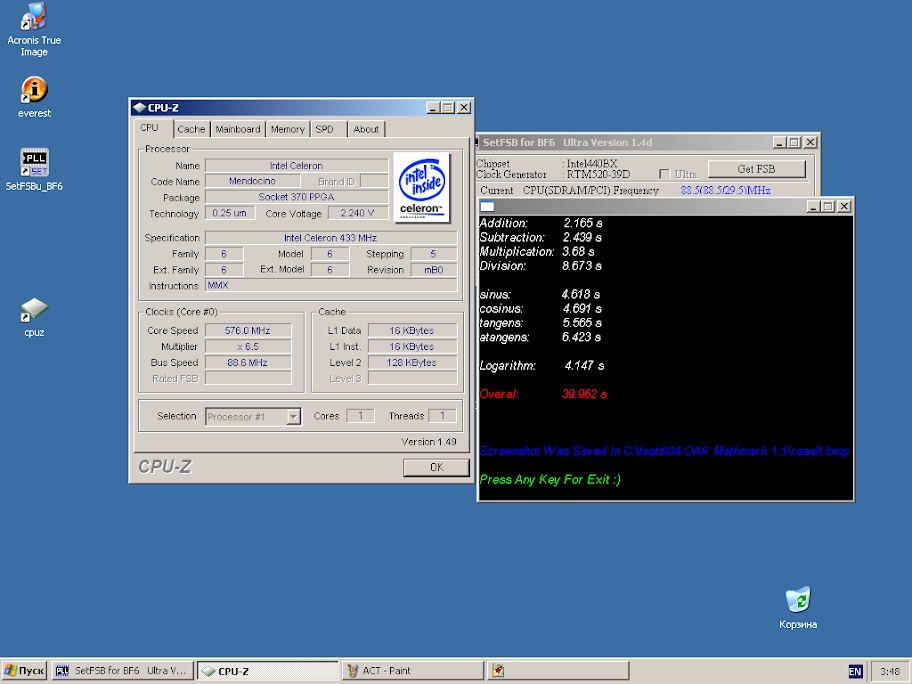
Task: Click the Addition result 2.165 s
Action: (x=583, y=223)
